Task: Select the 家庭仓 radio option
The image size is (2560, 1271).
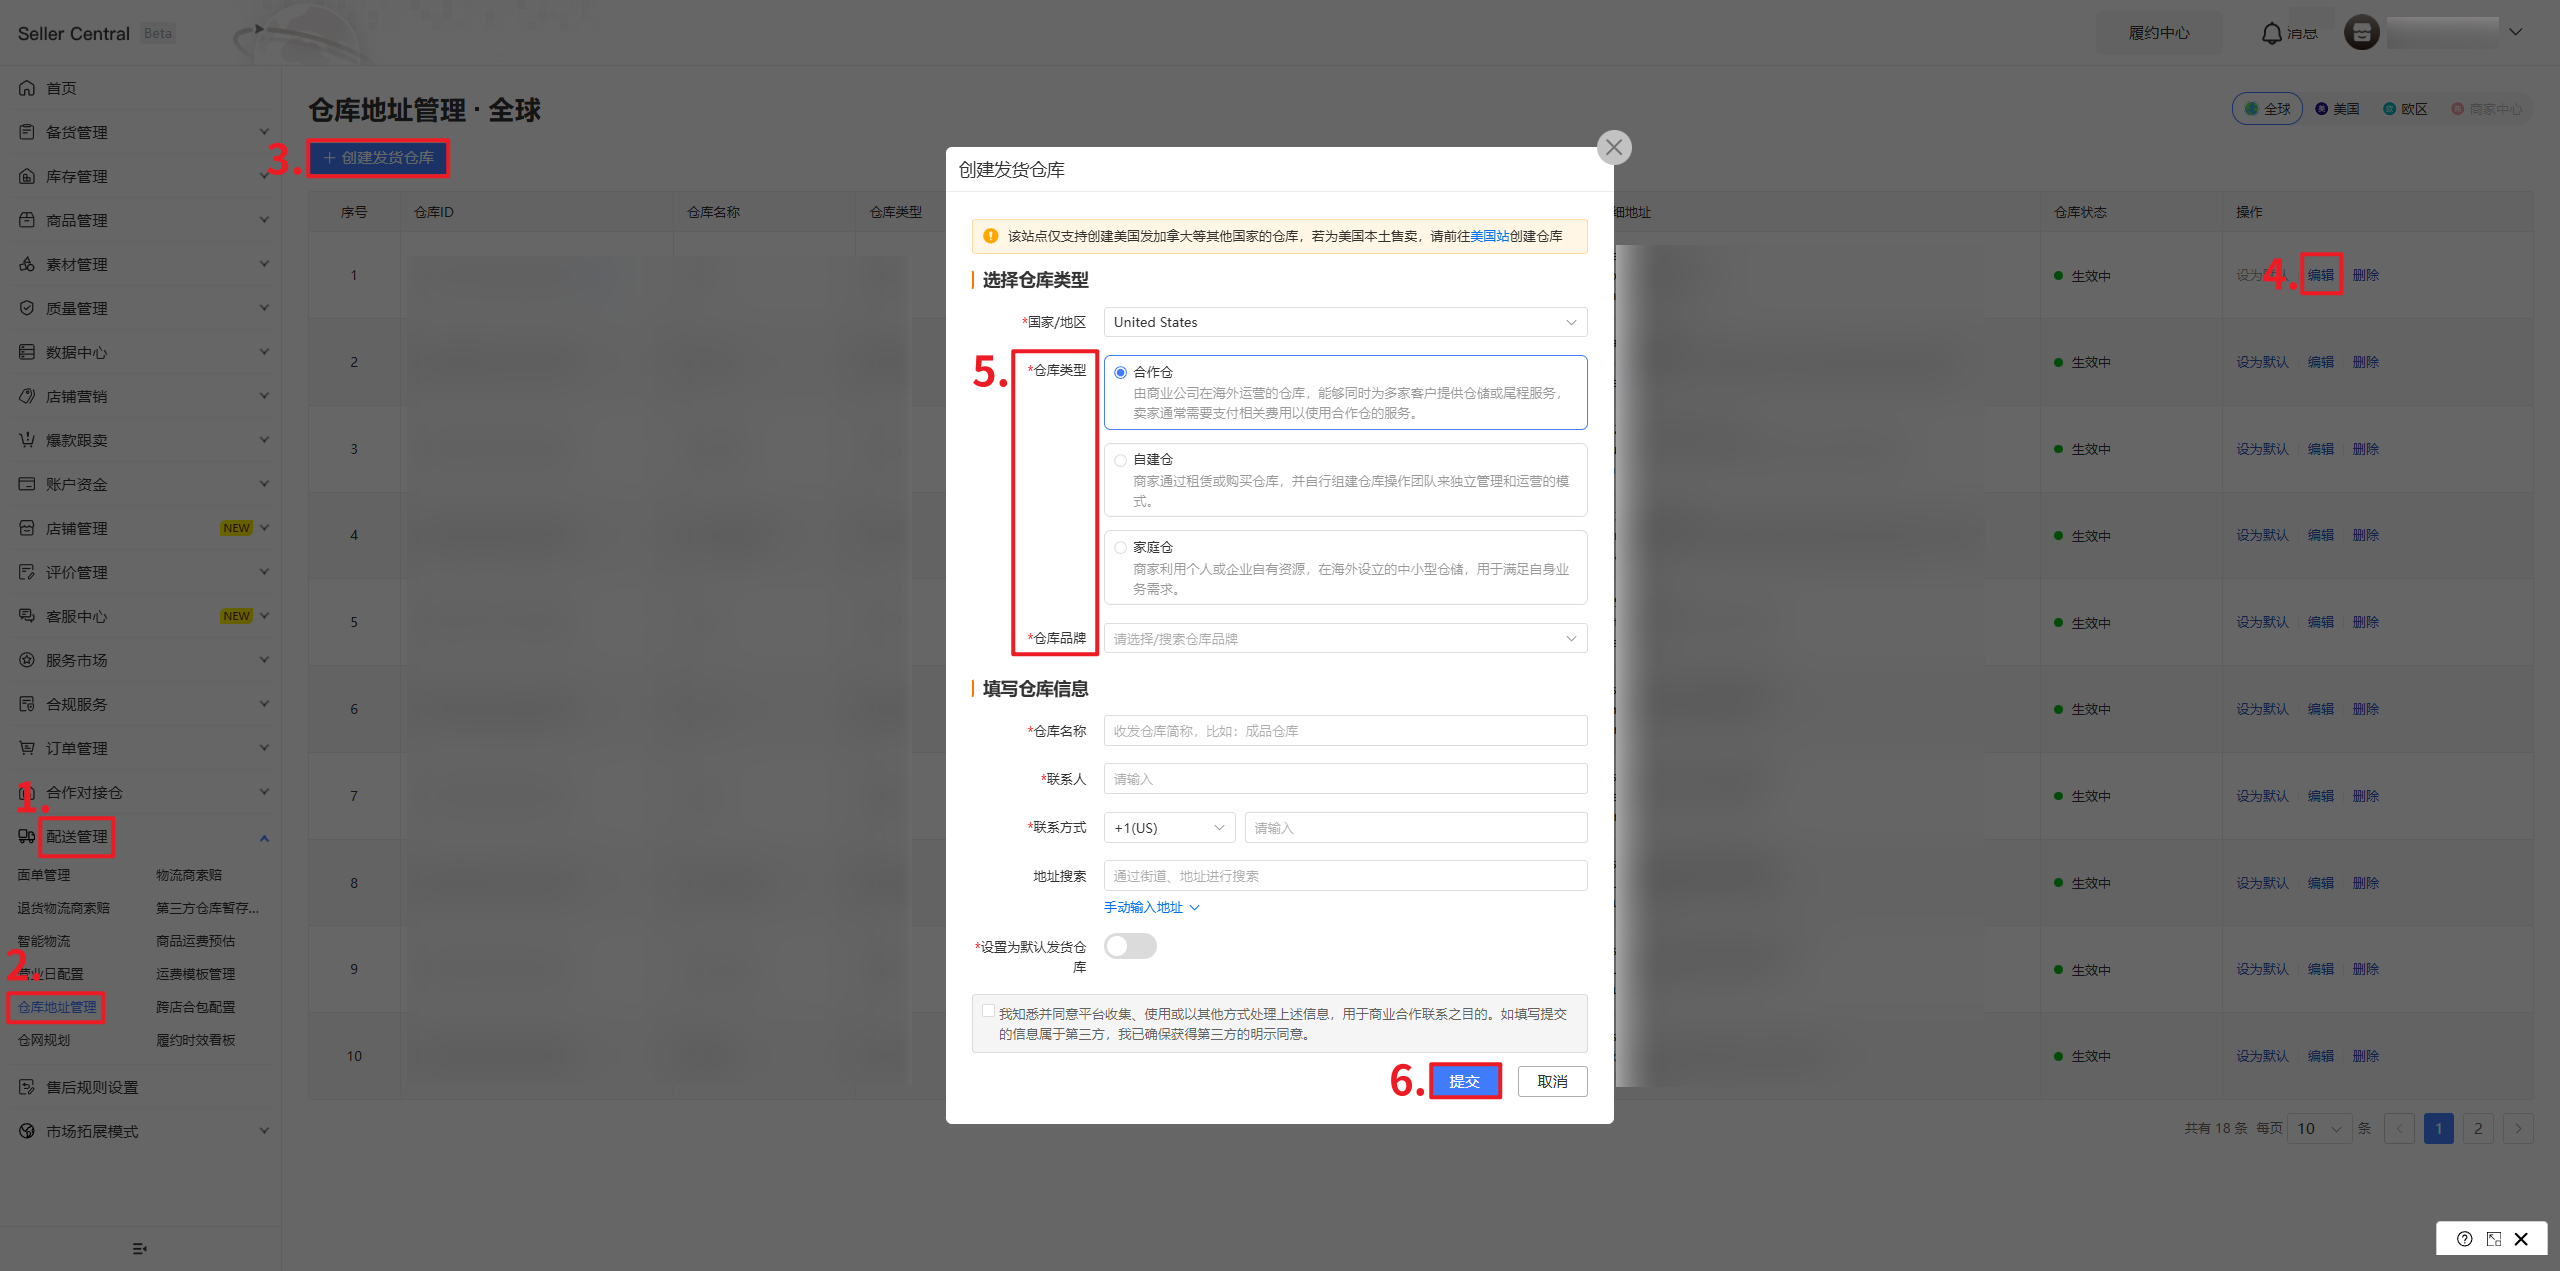Action: [1120, 548]
